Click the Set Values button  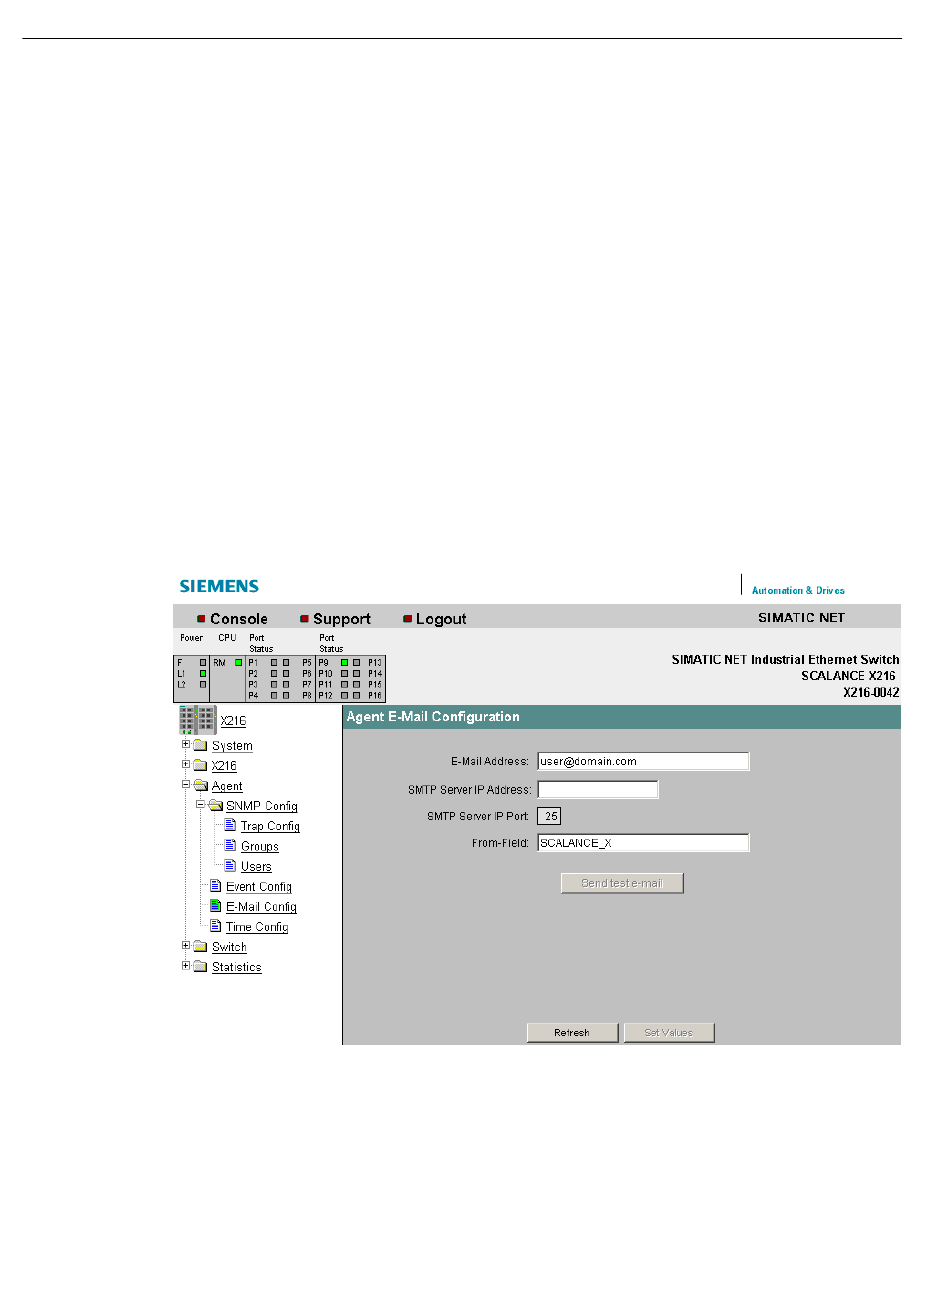[x=669, y=1033]
